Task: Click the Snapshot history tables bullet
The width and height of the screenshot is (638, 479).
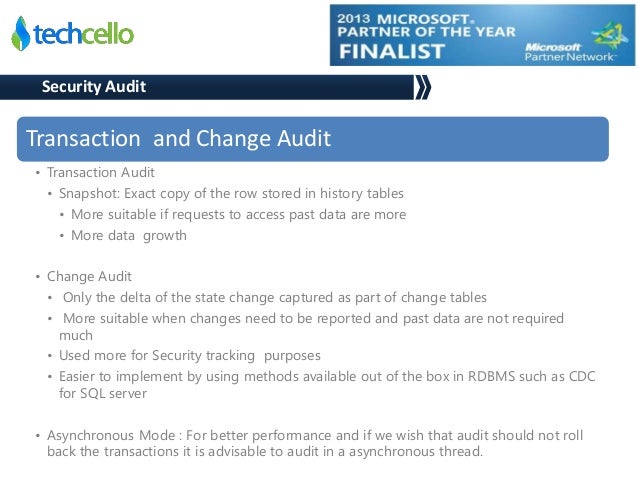Action: click(231, 193)
